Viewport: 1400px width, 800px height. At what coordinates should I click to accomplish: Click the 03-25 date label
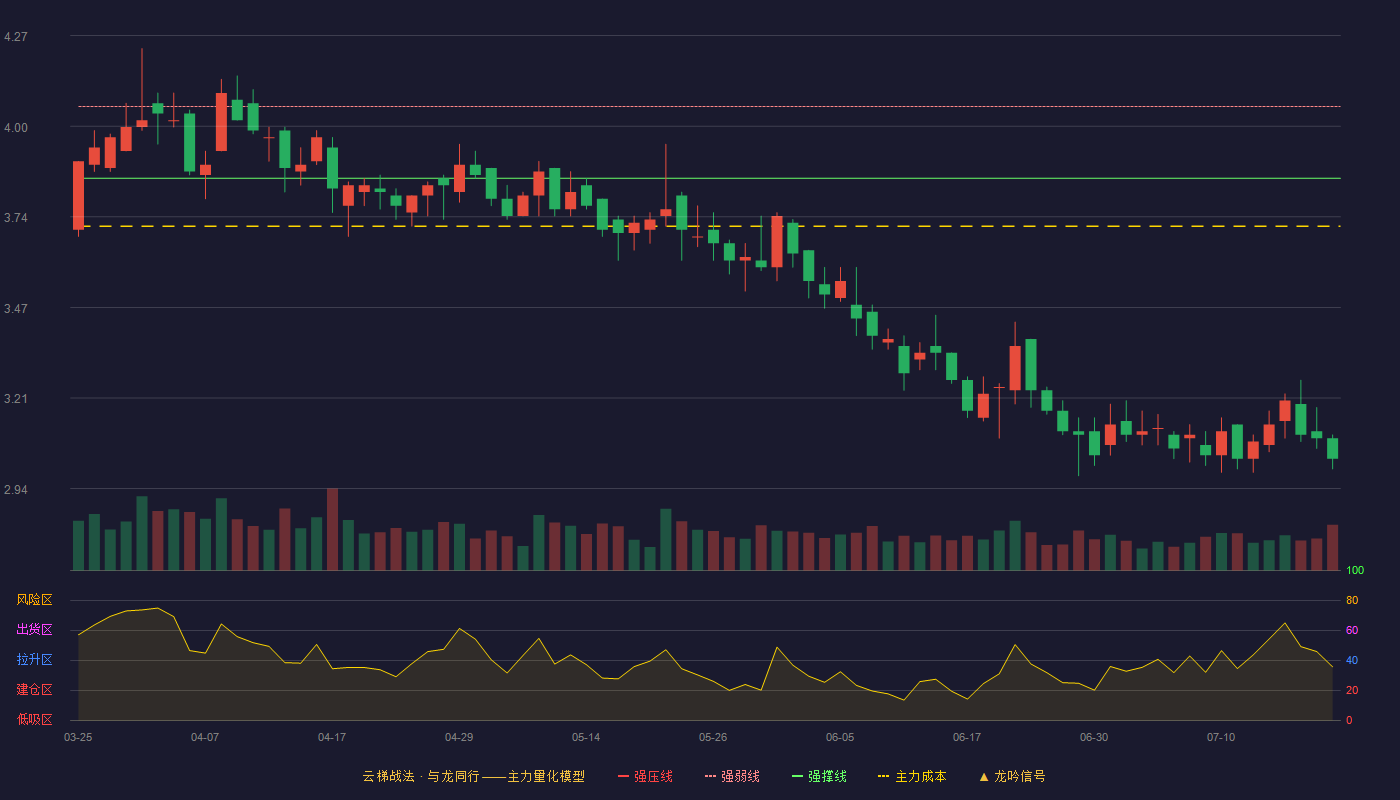click(78, 737)
